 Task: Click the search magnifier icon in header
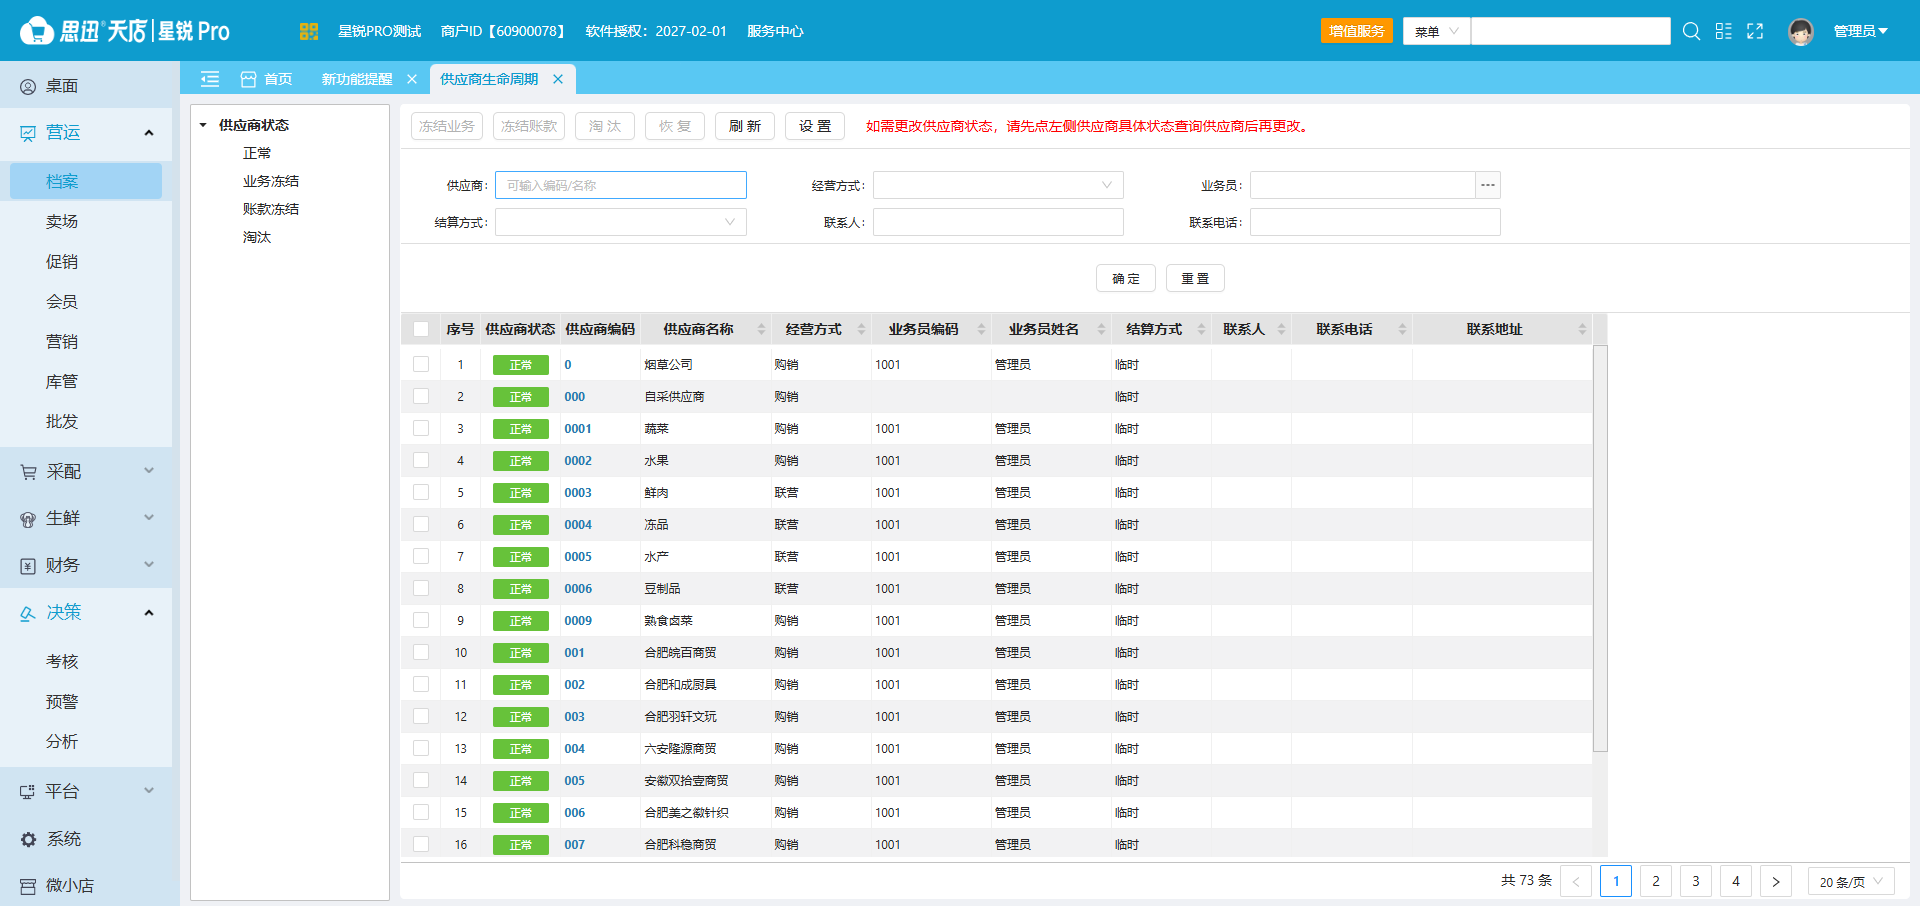1691,31
